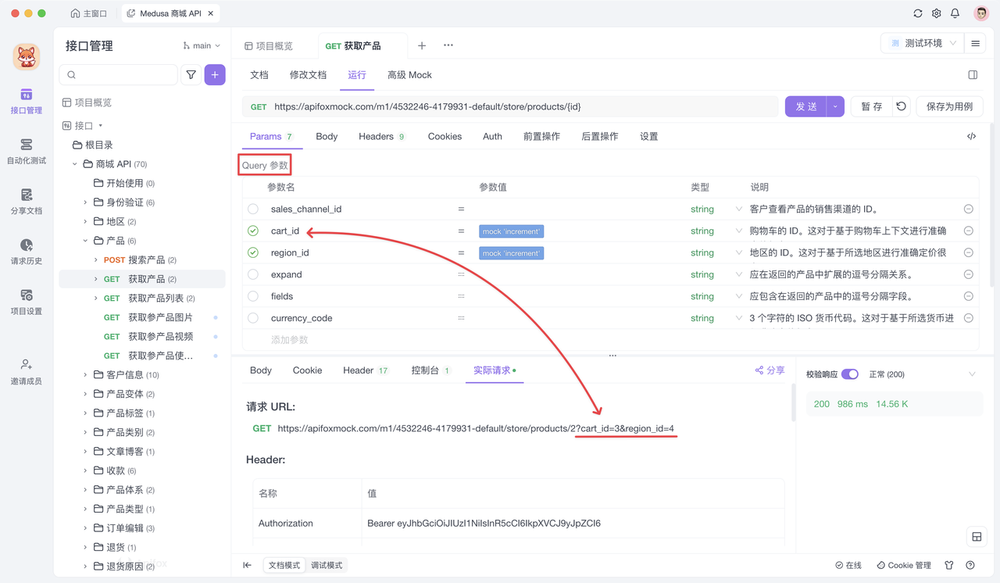The image size is (1000, 583).
Task: Open the 分享文档 sidebar panel
Action: pos(27,202)
